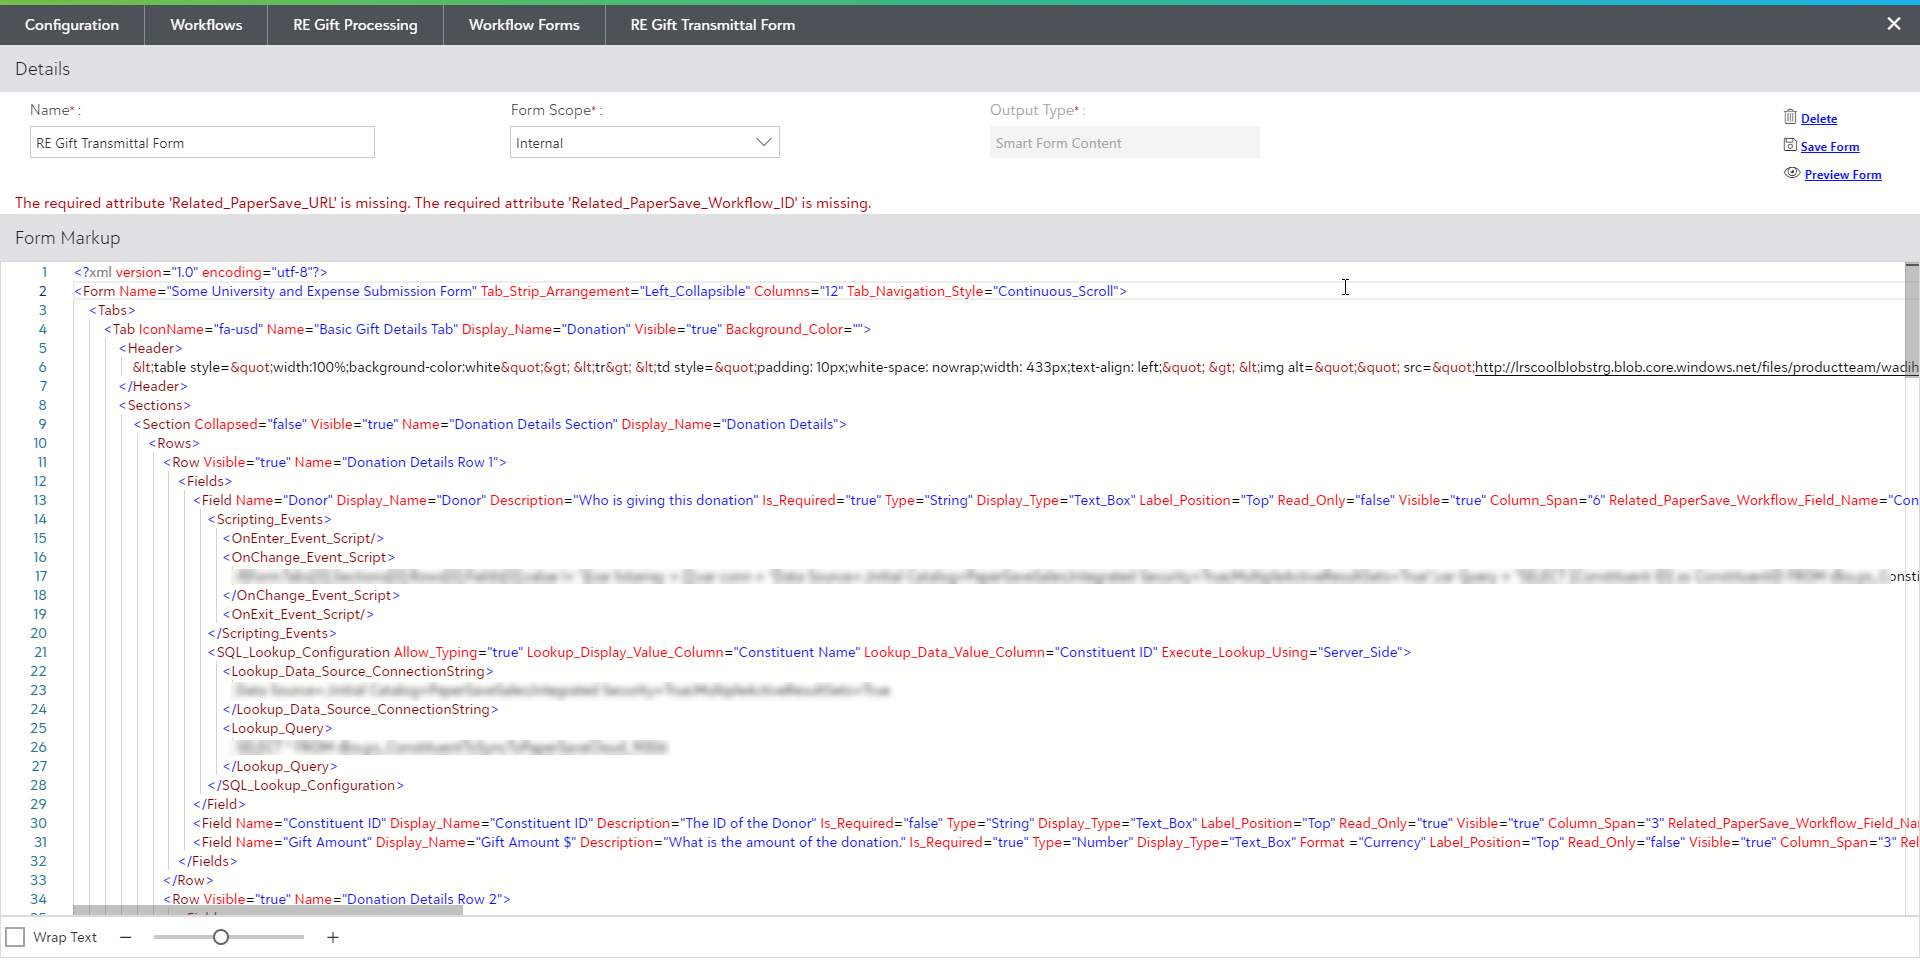Click the minus zoom-out icon
The image size is (1920, 960).
tap(126, 937)
